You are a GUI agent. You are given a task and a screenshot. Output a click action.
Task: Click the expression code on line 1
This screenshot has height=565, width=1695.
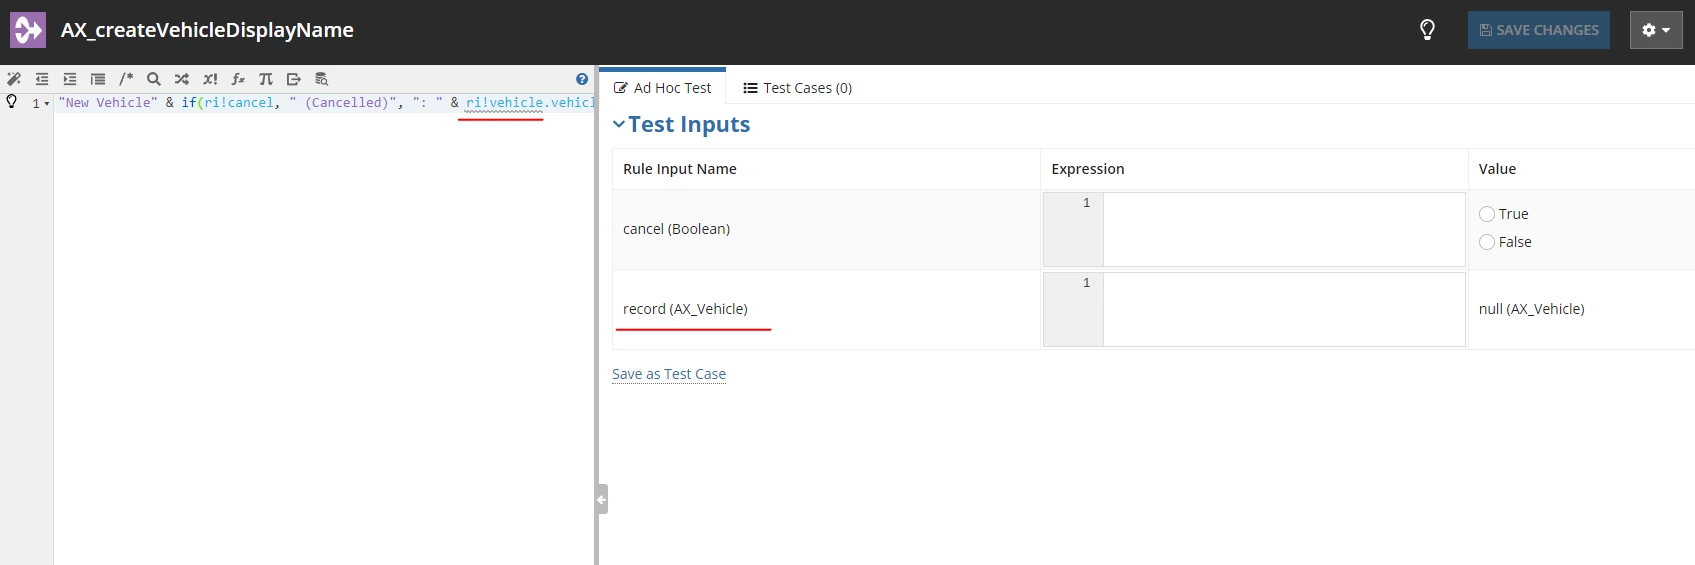click(326, 103)
